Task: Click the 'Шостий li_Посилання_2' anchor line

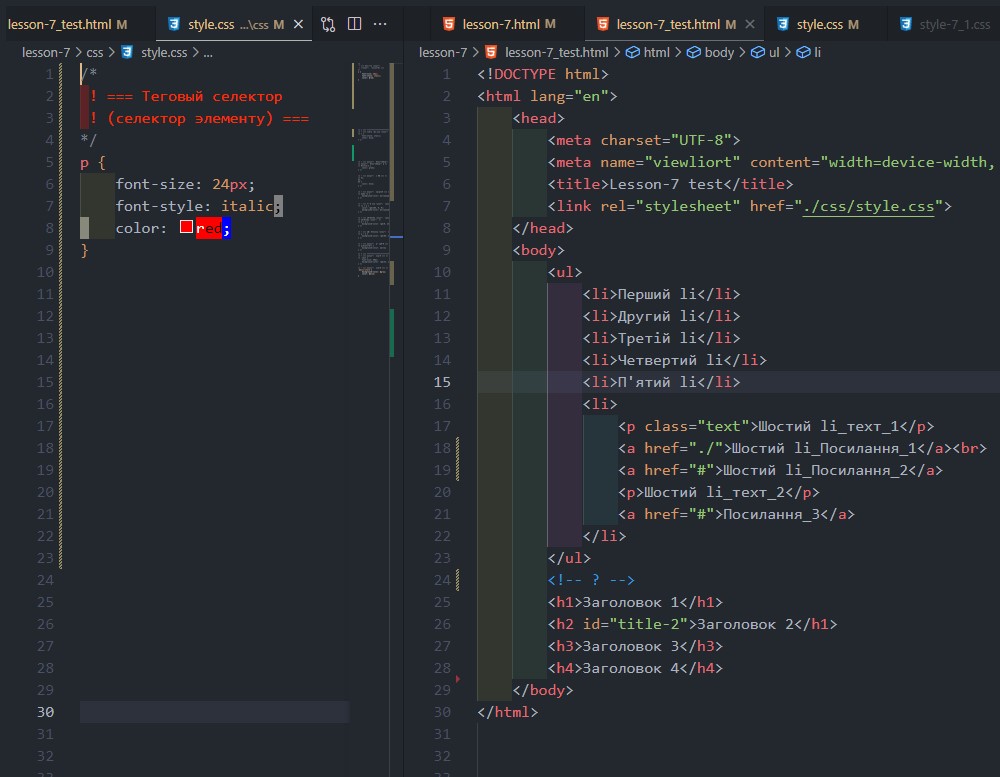Action: (781, 470)
